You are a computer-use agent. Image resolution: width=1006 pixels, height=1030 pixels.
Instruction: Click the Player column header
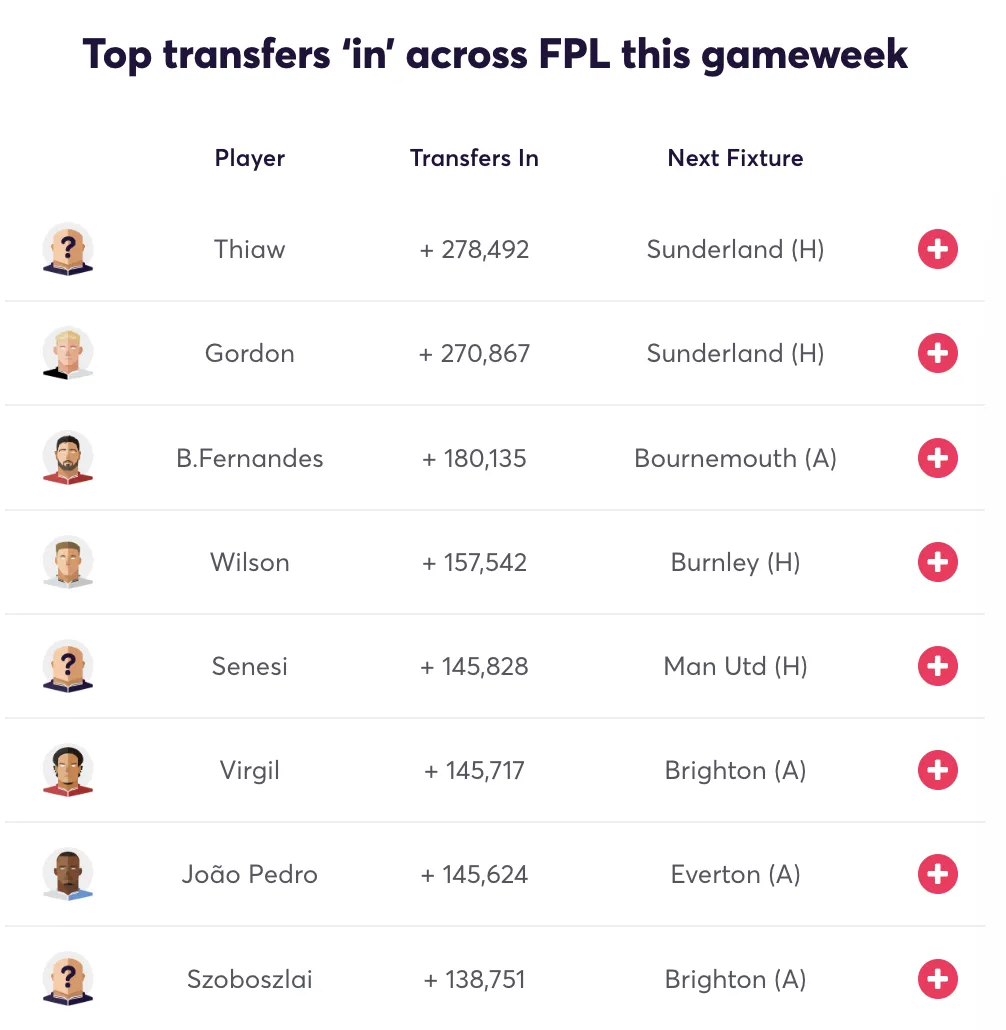pos(249,158)
